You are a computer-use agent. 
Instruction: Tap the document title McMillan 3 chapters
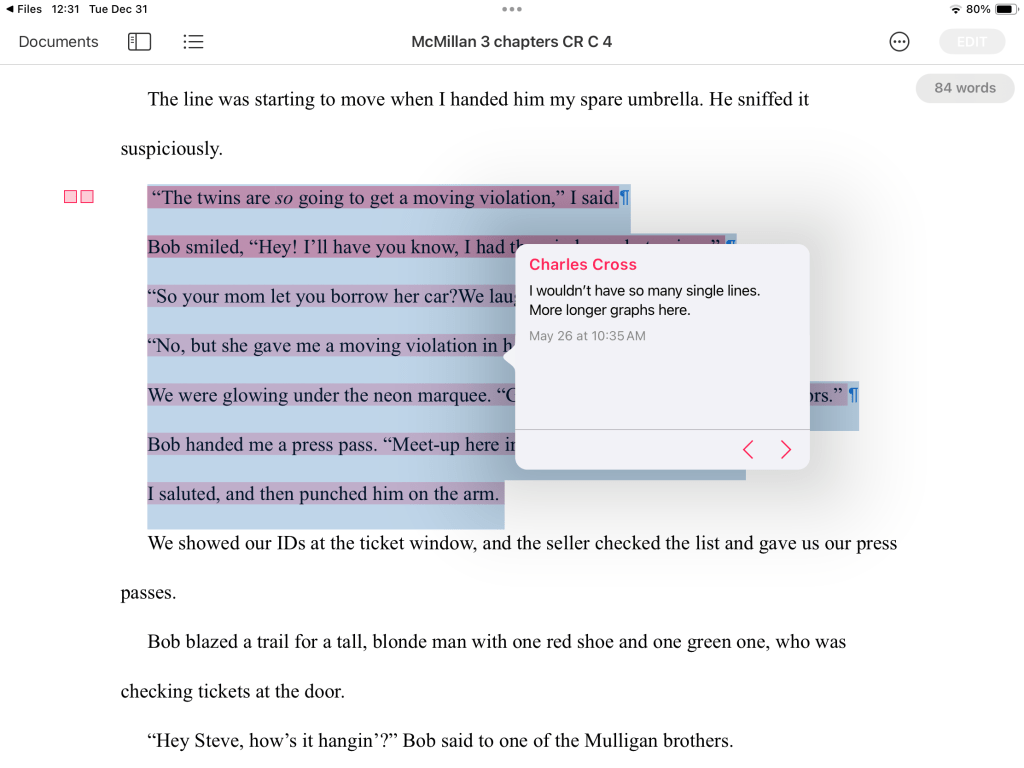511,42
